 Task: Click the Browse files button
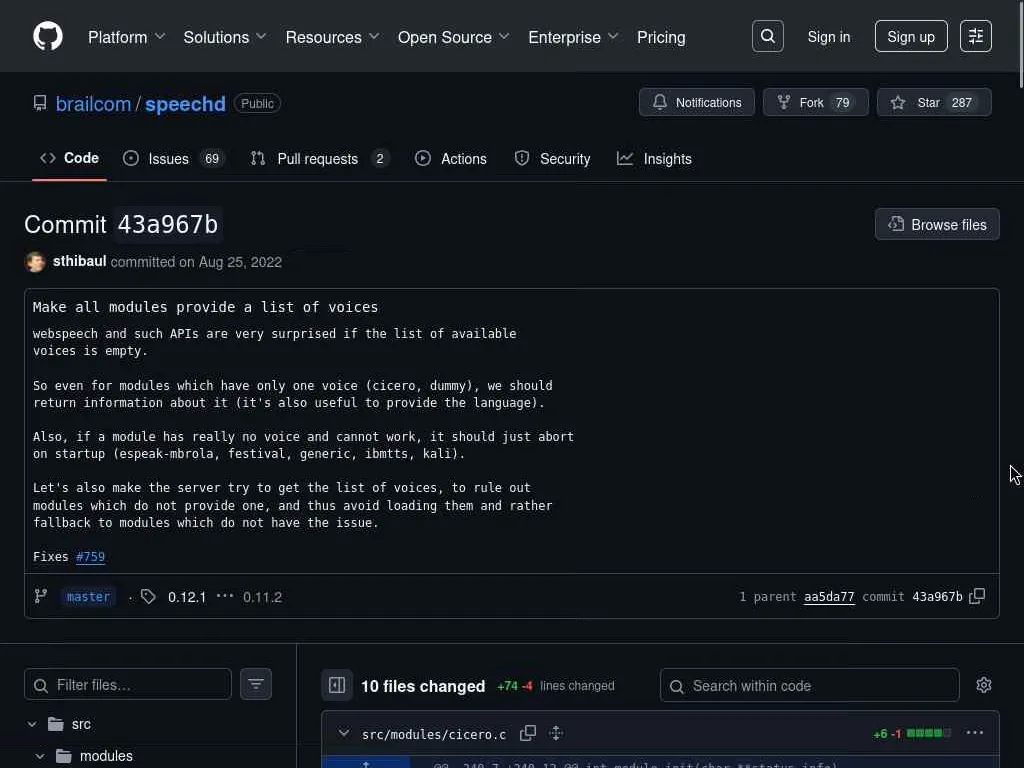(936, 225)
